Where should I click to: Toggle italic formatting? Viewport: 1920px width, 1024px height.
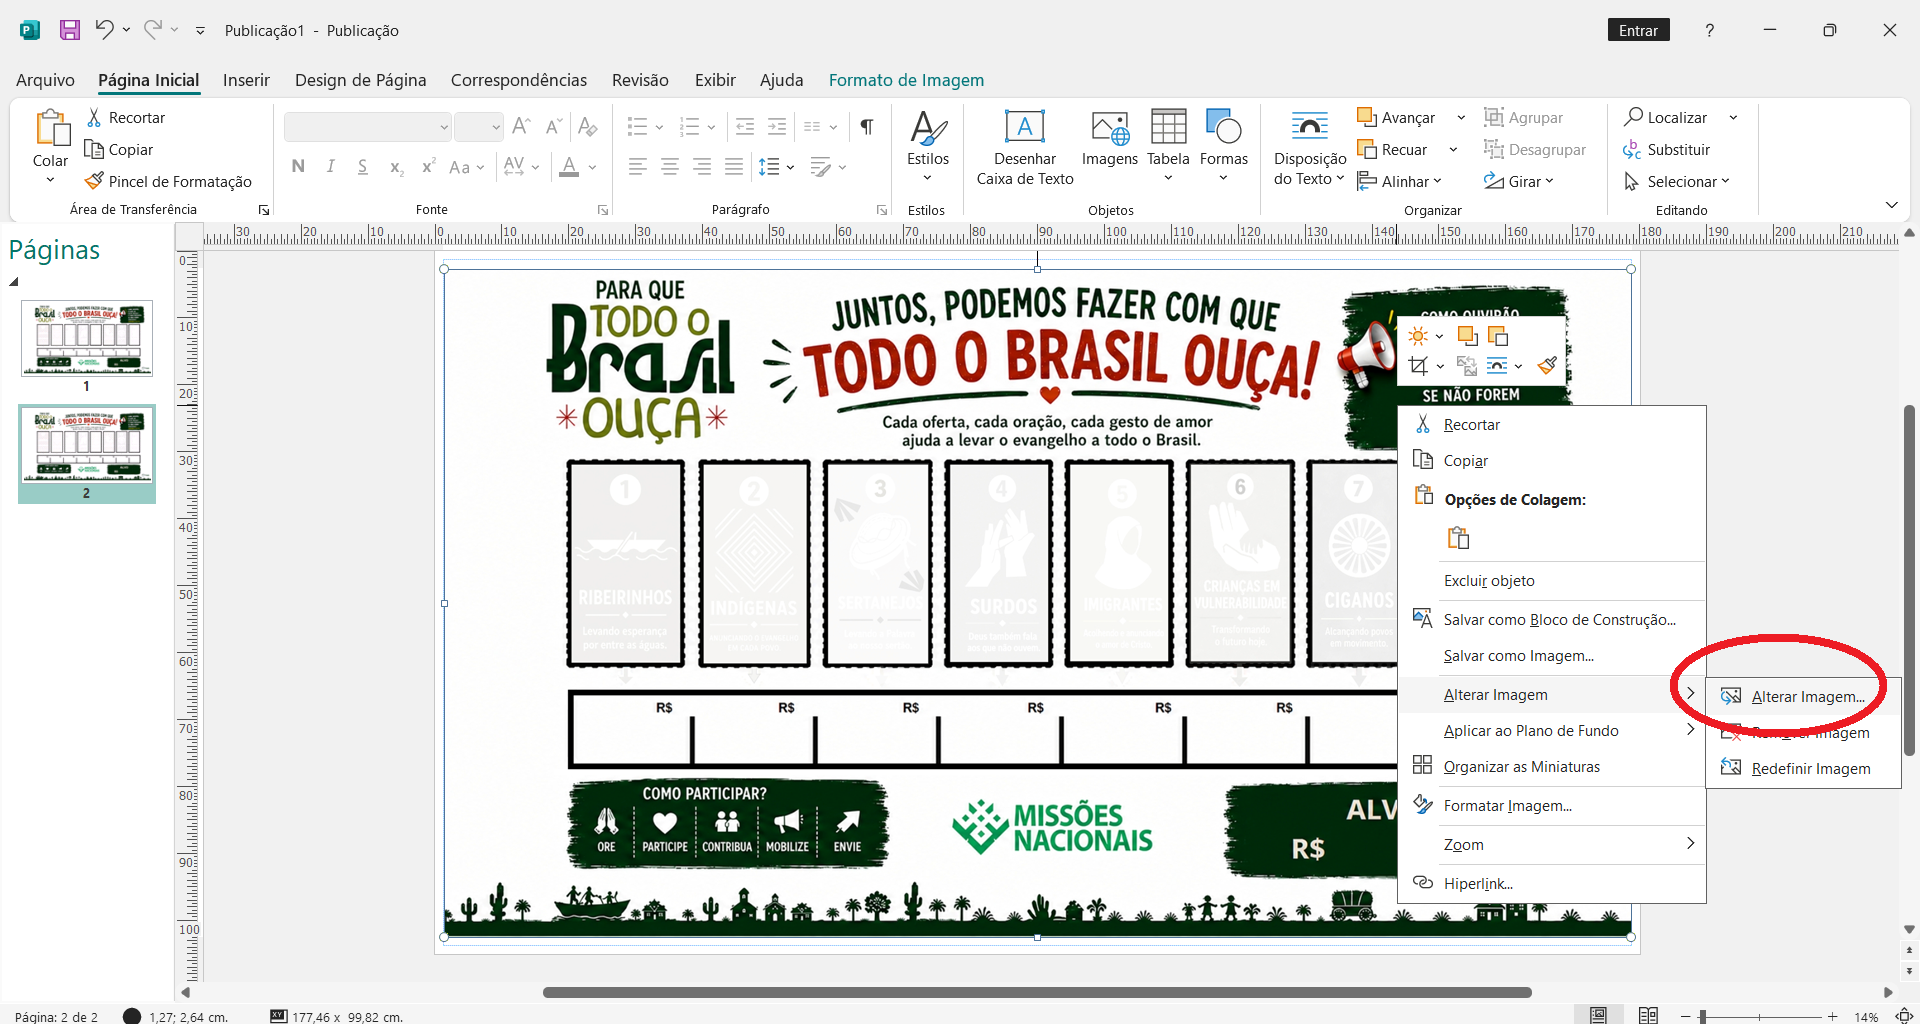330,167
